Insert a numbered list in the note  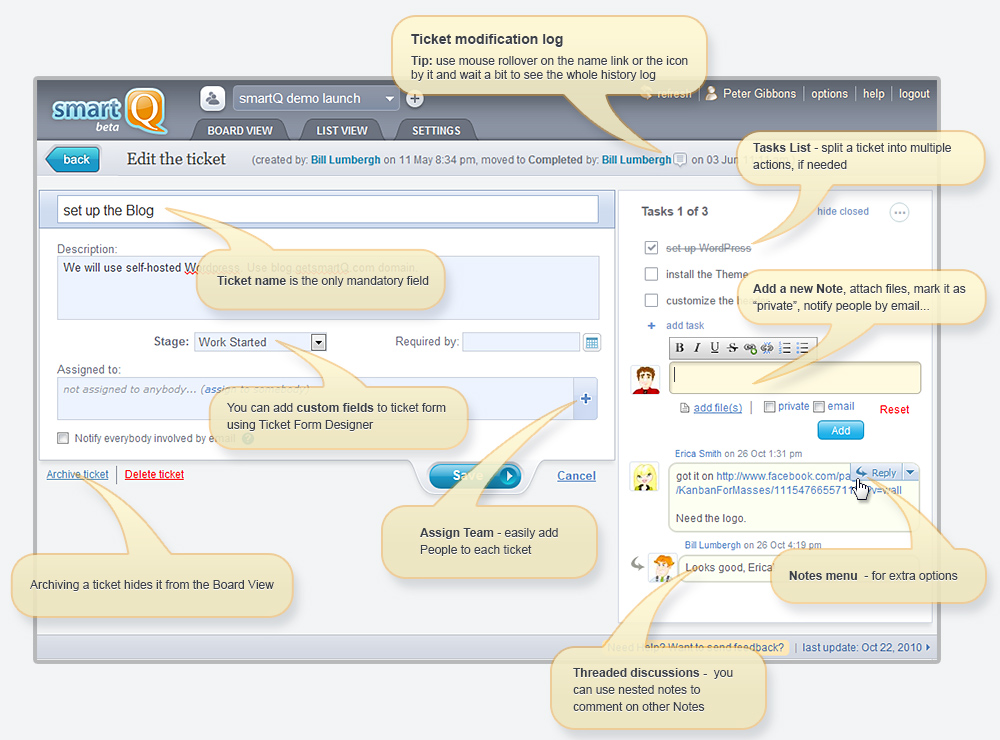tap(785, 348)
